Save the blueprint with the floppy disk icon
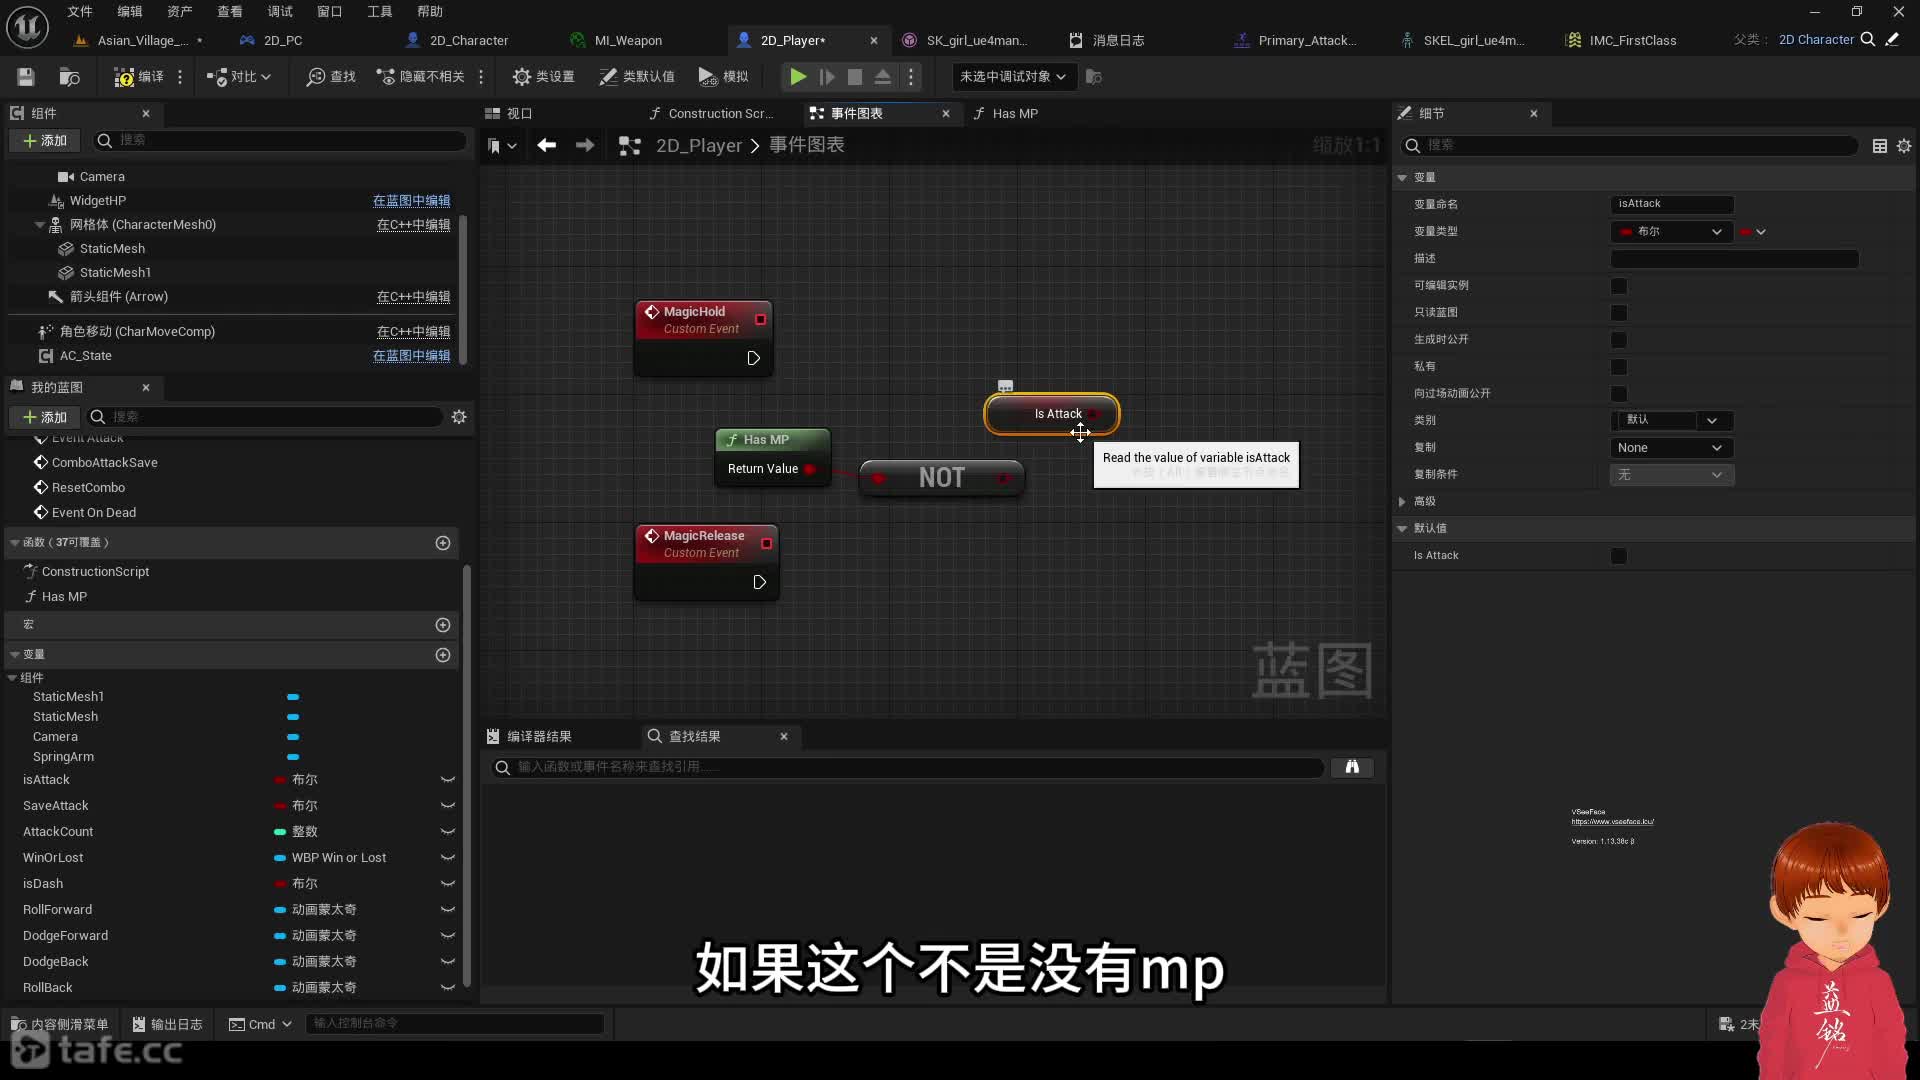The width and height of the screenshot is (1920, 1080). 26,77
